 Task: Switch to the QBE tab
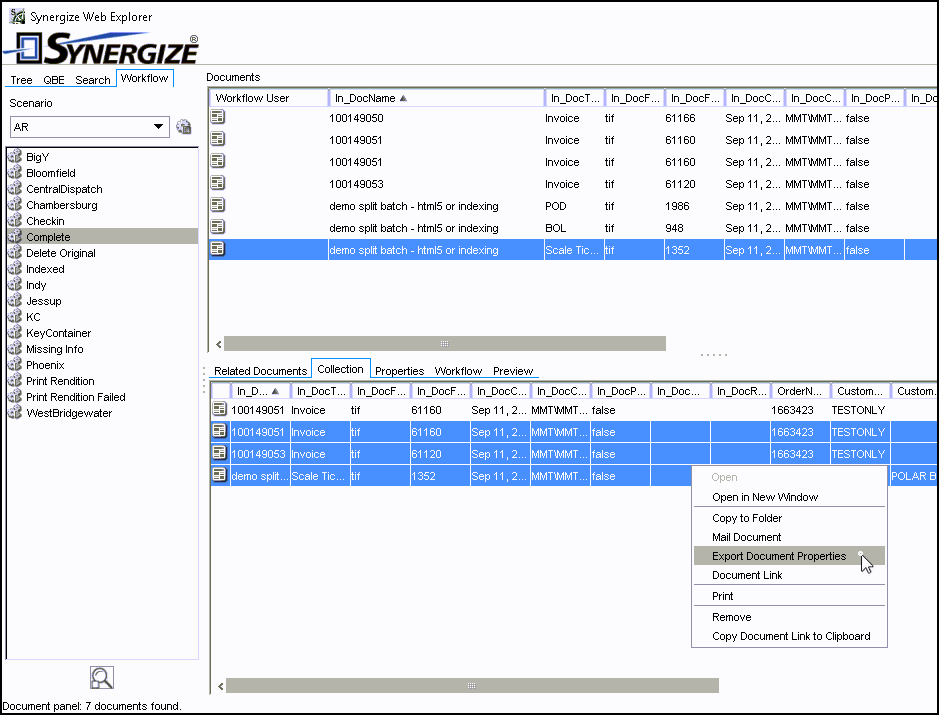[x=54, y=80]
